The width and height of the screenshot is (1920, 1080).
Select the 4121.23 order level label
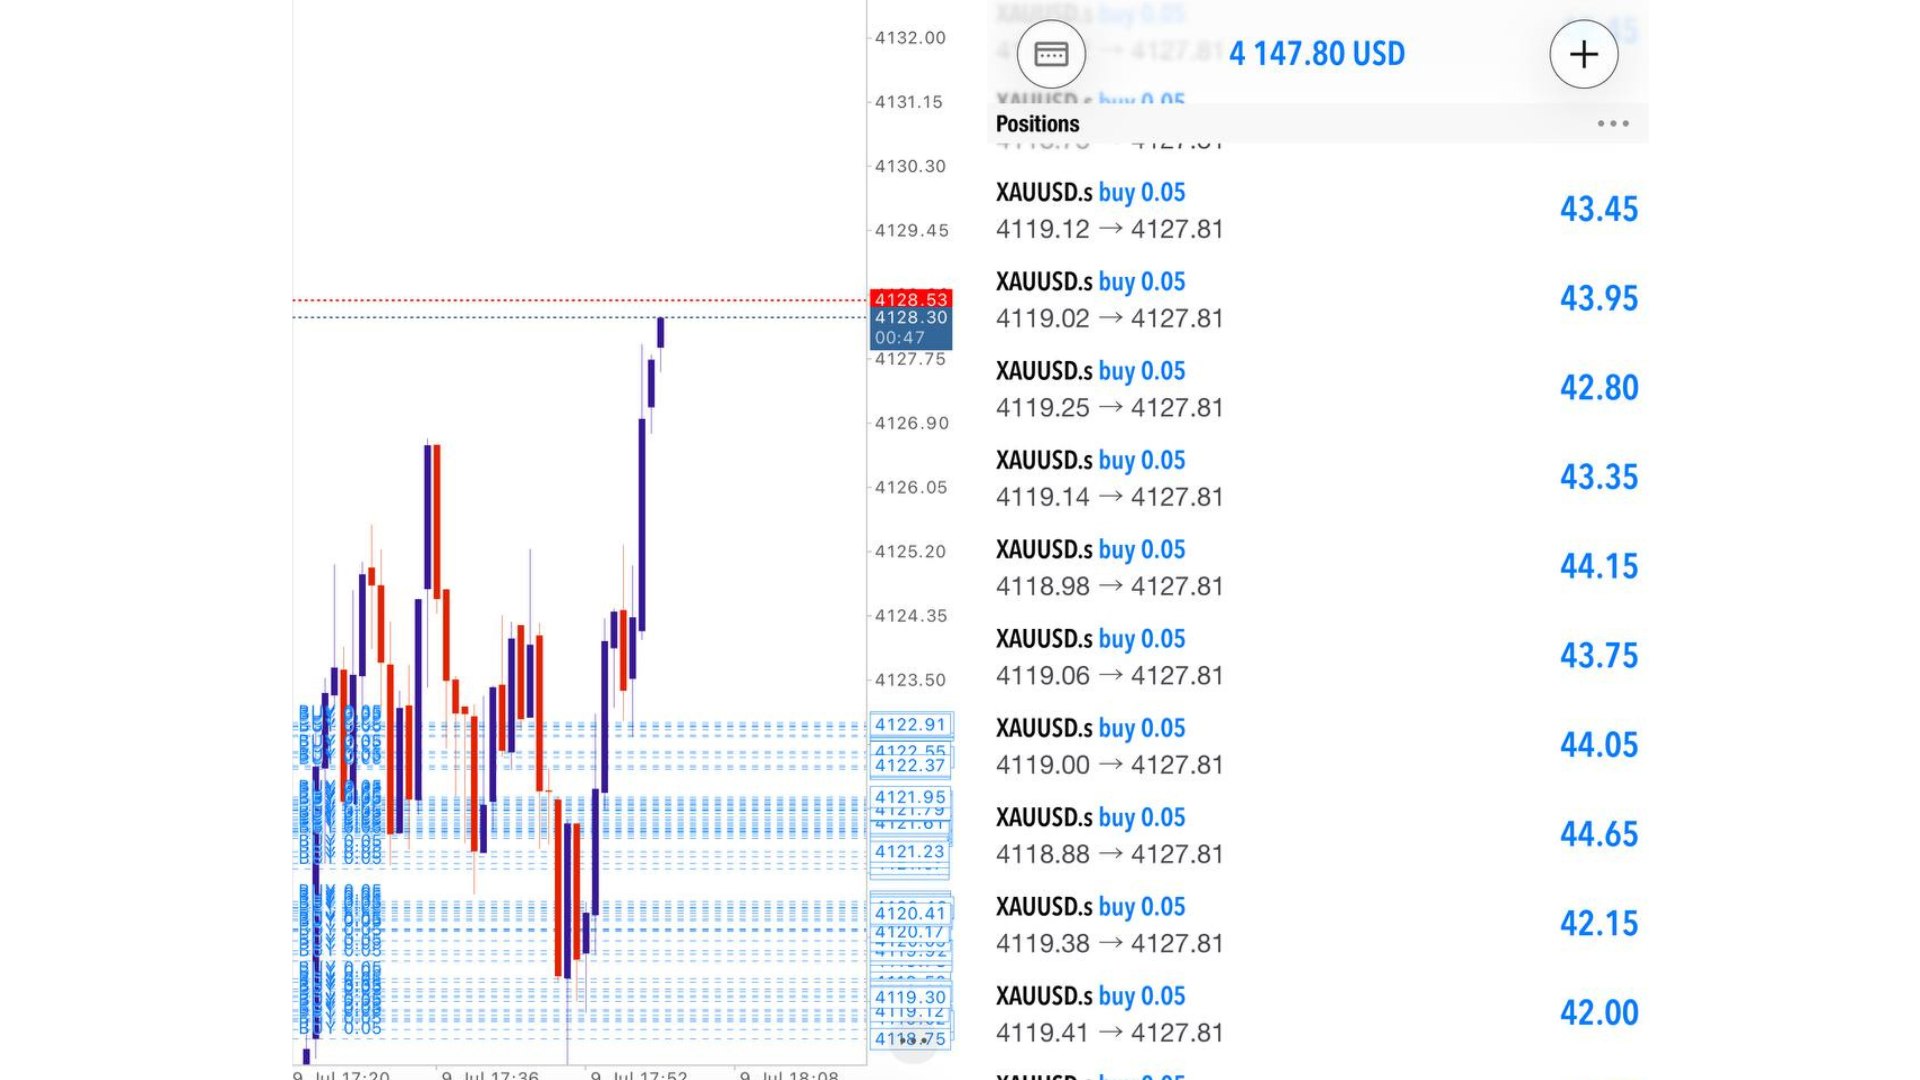(x=910, y=852)
